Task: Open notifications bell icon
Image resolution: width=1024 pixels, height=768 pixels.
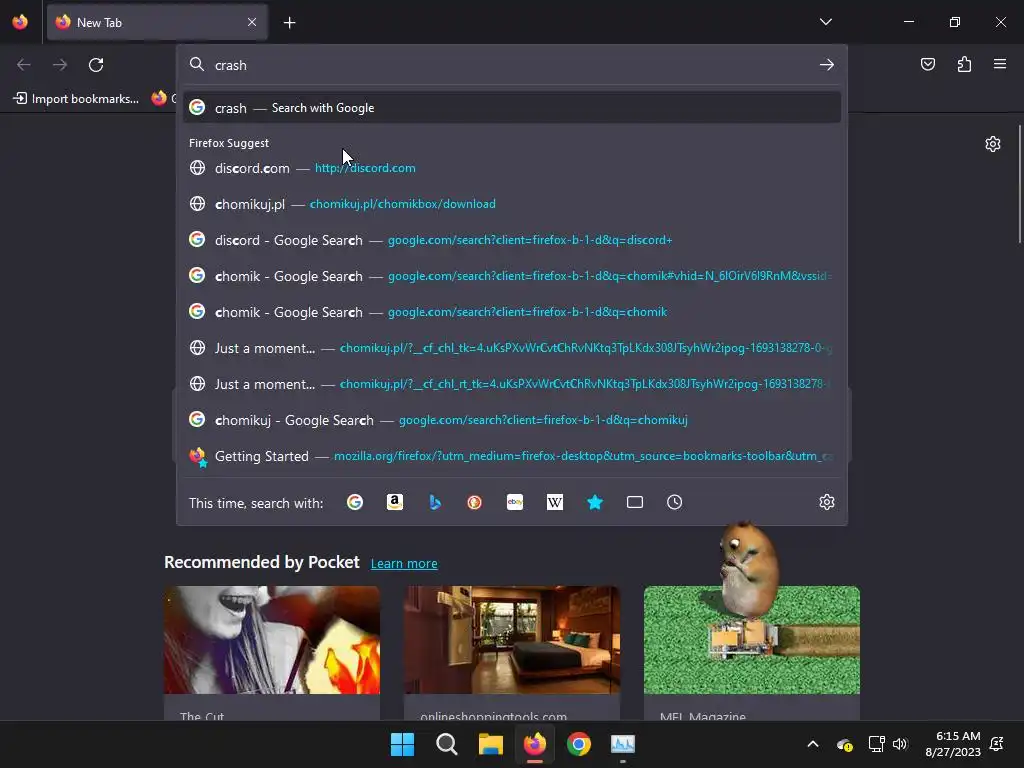Action: [997, 744]
